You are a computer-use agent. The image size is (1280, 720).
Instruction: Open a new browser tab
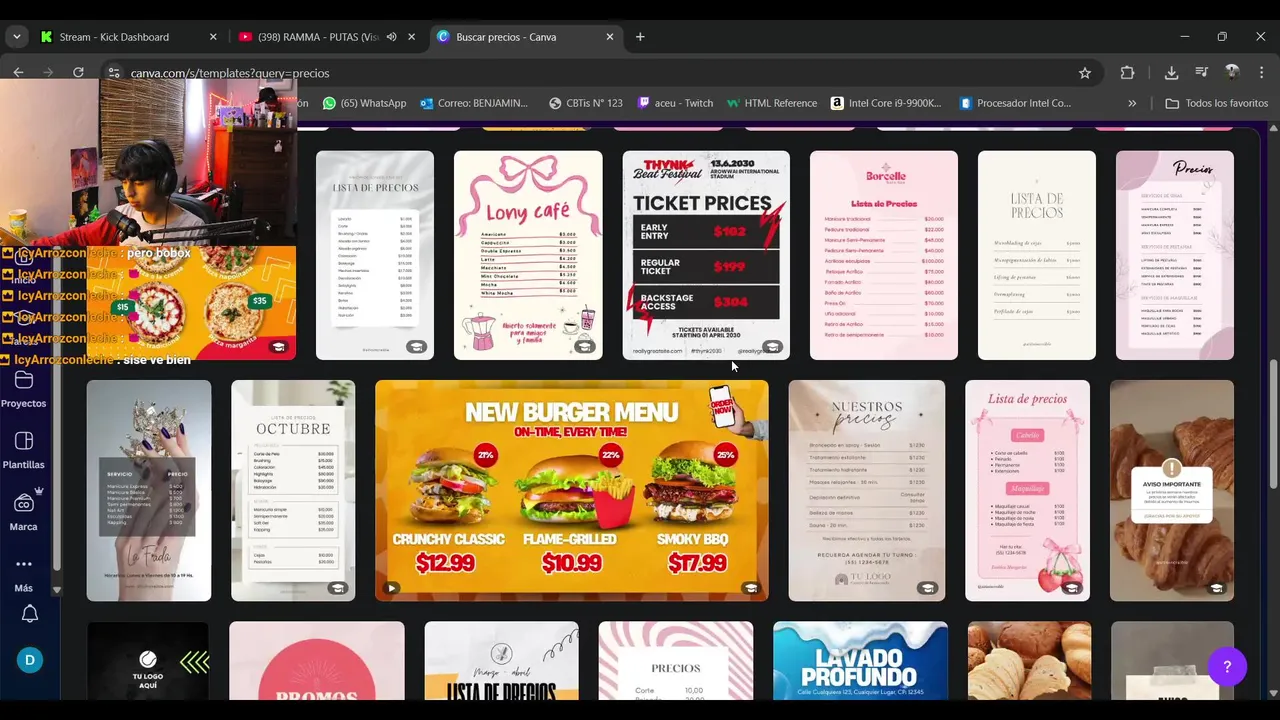640,37
